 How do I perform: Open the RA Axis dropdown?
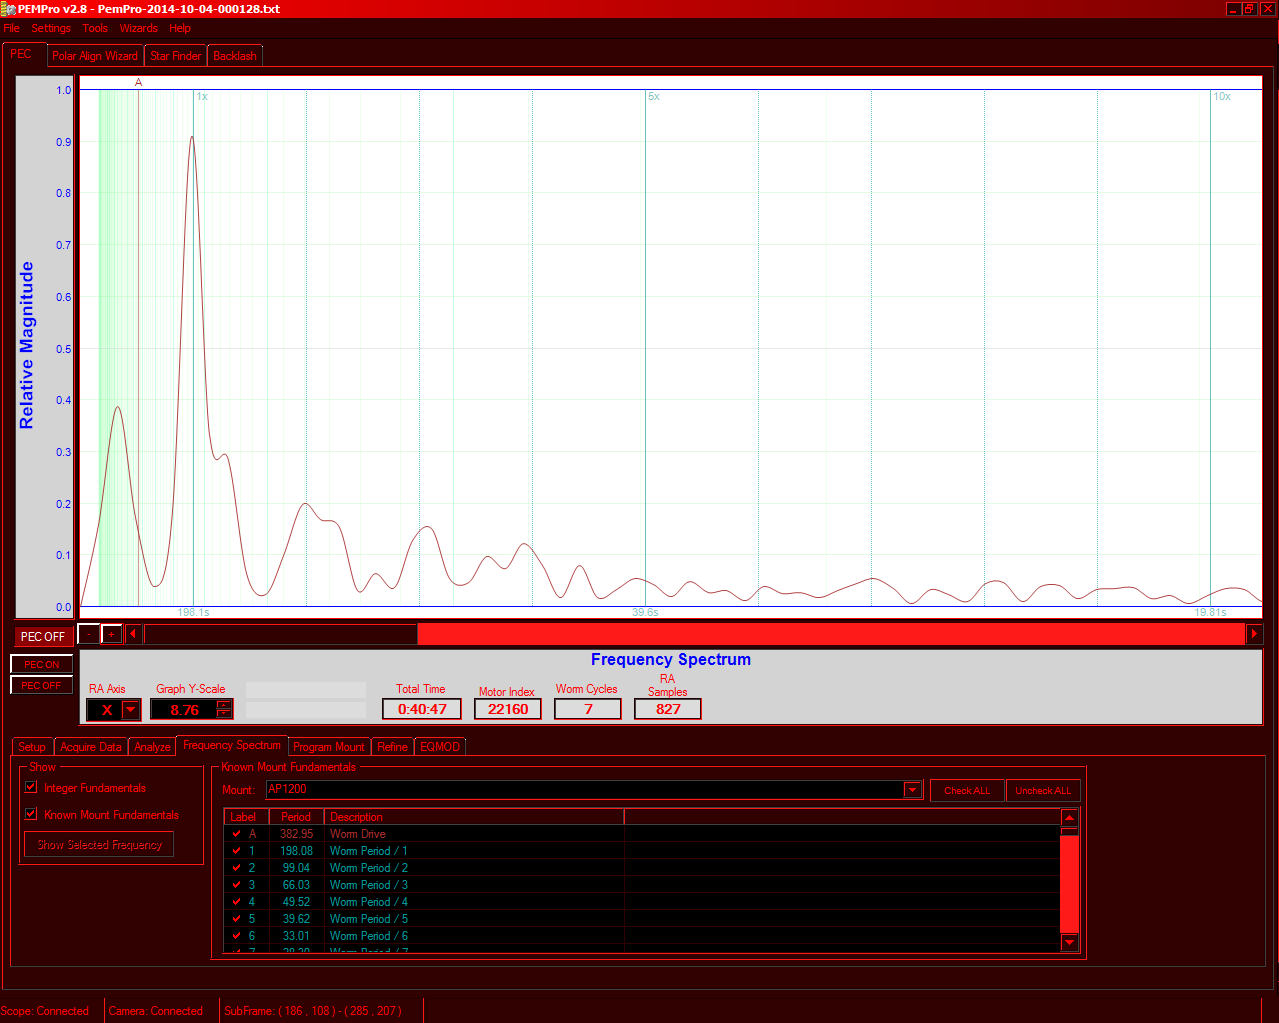[130, 710]
